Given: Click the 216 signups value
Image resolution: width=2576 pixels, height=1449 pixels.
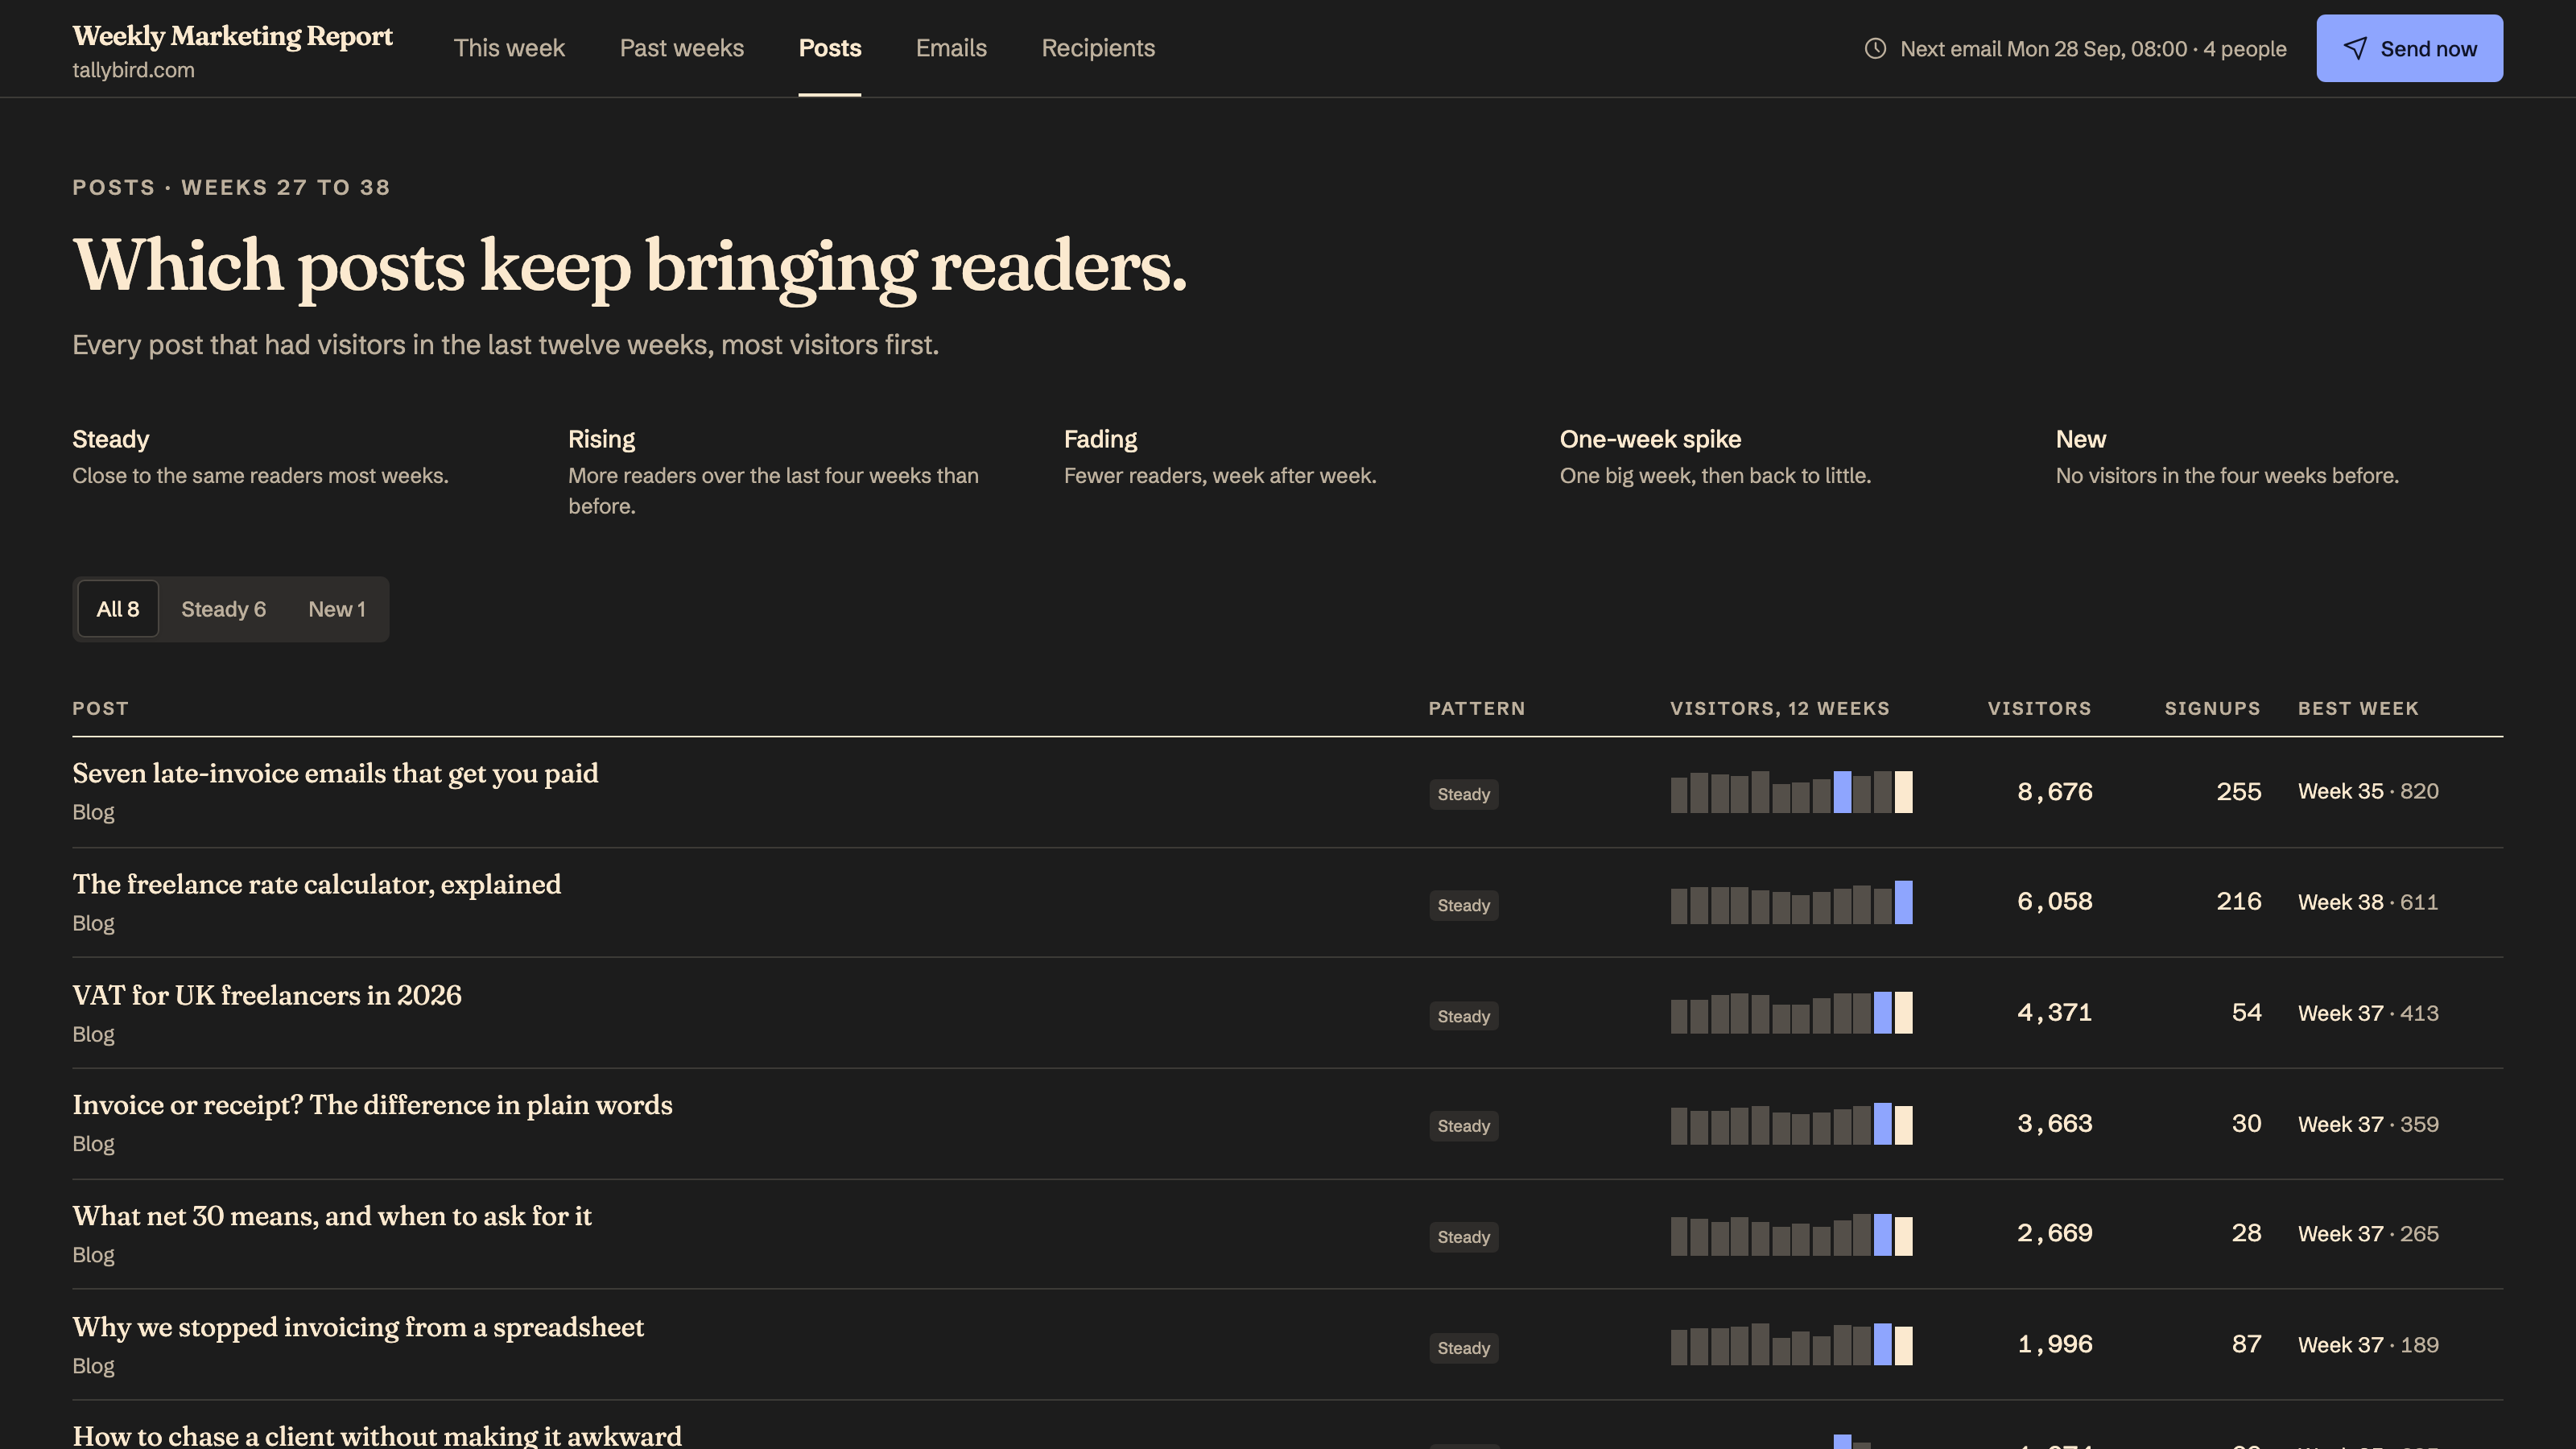Looking at the screenshot, I should 2238,902.
